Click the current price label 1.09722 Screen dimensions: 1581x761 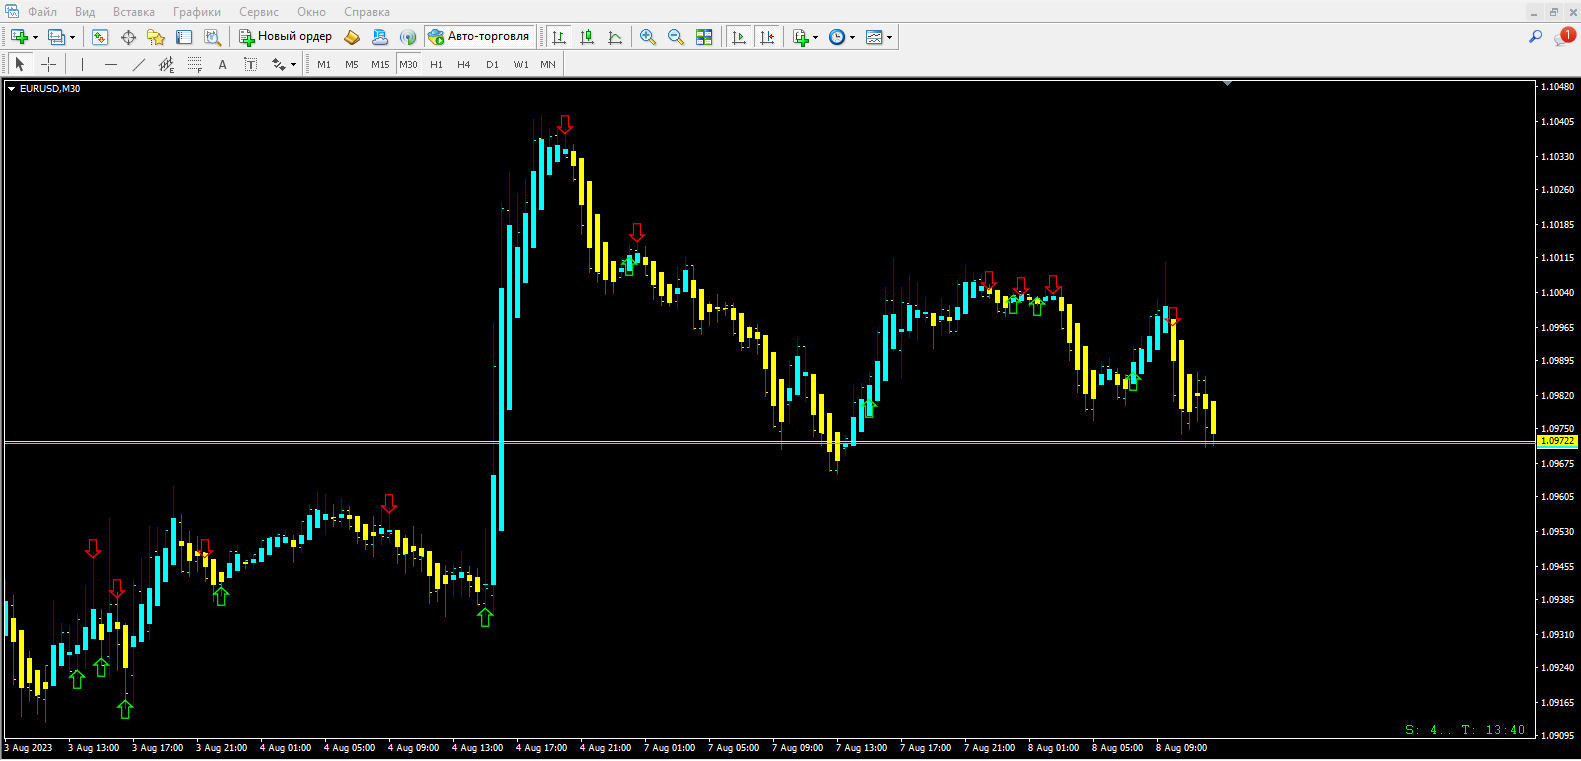pos(1557,441)
